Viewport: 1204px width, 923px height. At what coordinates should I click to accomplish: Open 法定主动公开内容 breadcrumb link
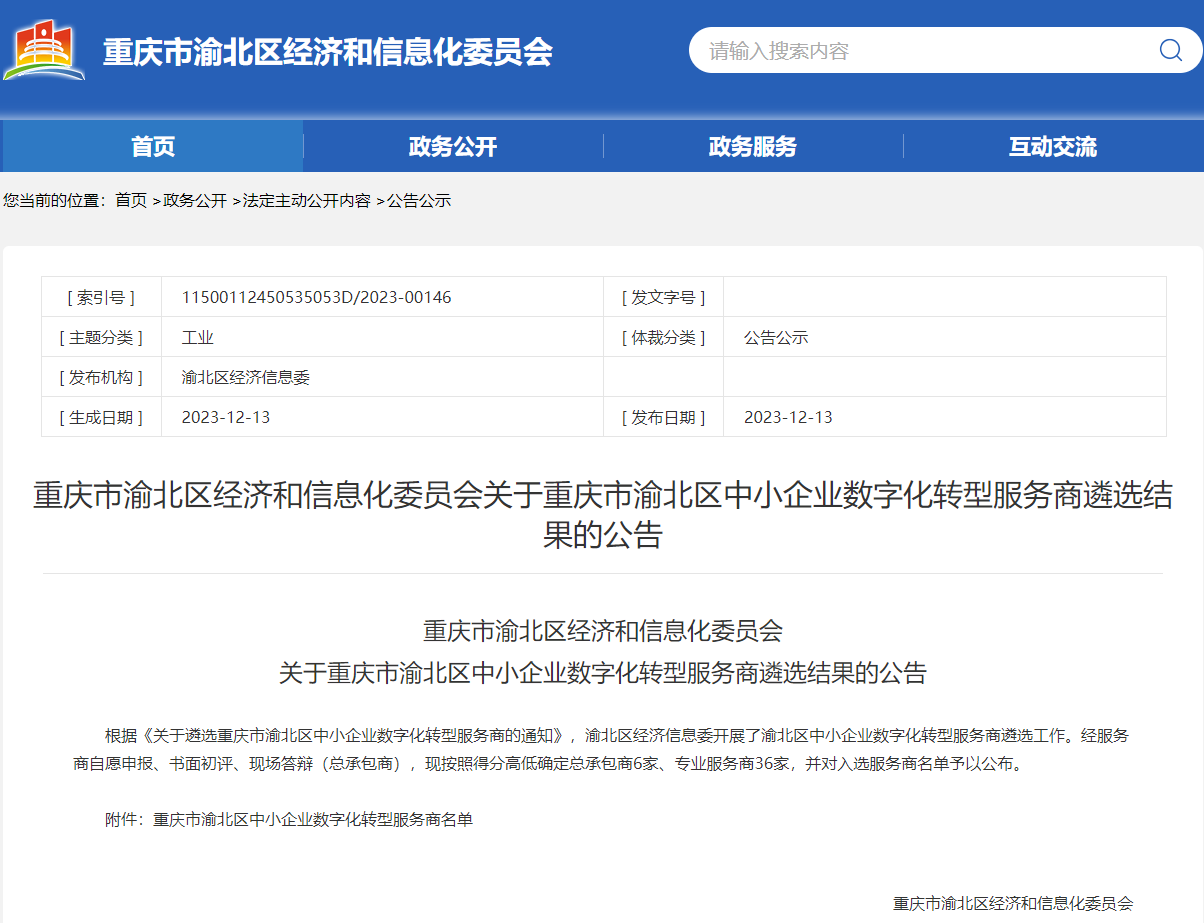coord(307,200)
